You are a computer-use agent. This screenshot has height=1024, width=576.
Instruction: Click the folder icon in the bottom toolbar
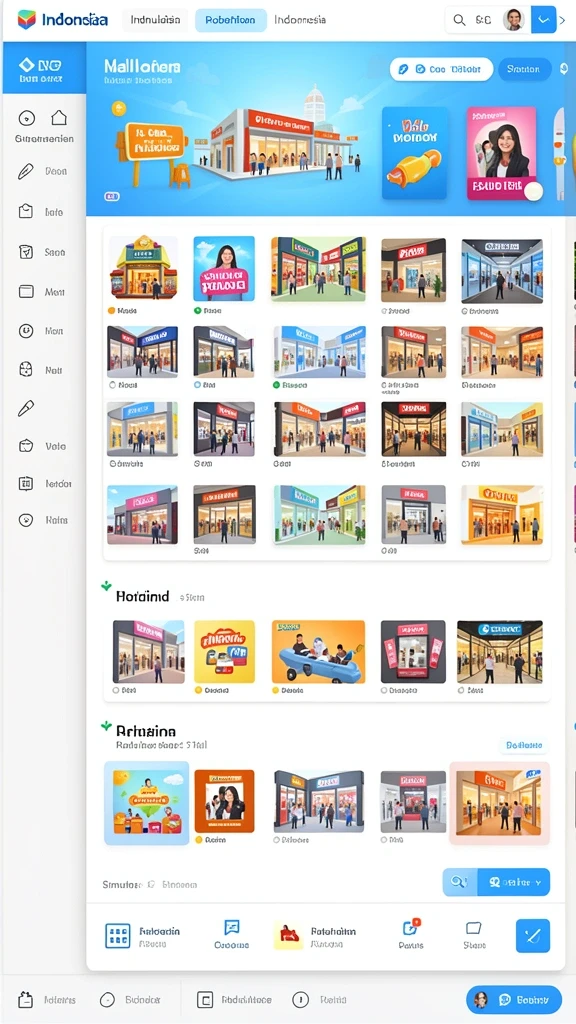pyautogui.click(x=473, y=928)
